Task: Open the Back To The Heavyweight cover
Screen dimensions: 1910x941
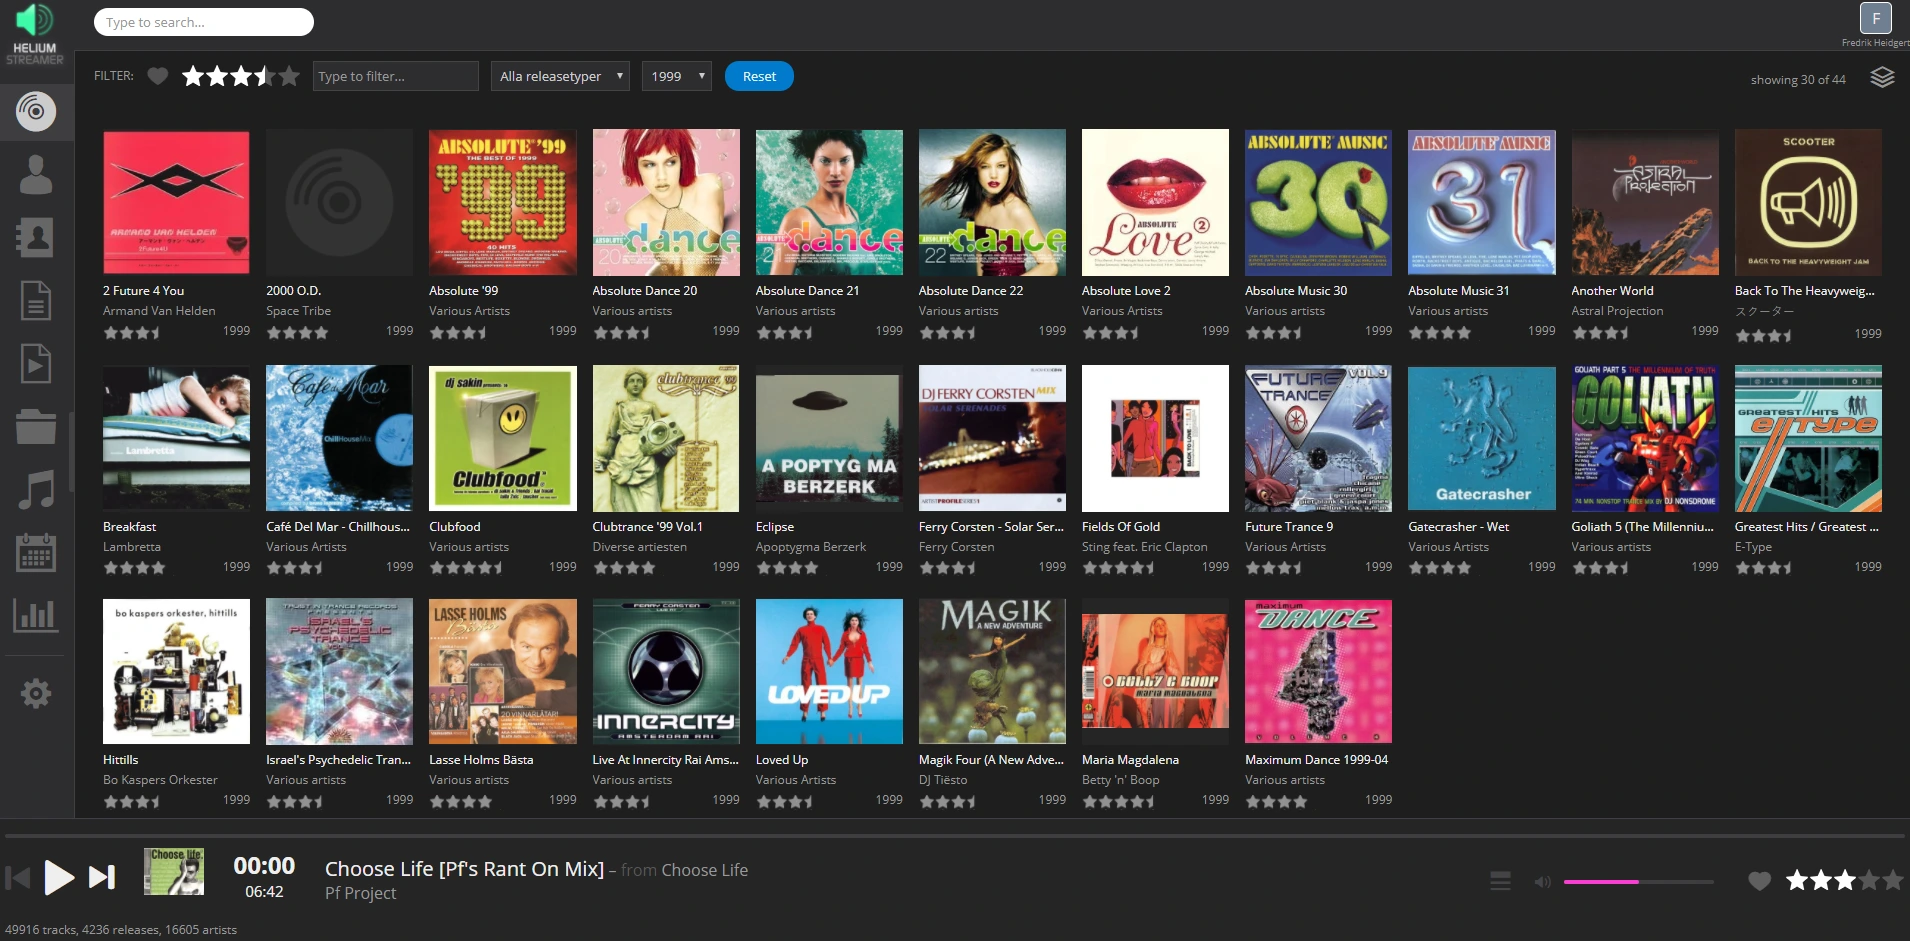Action: click(1808, 202)
